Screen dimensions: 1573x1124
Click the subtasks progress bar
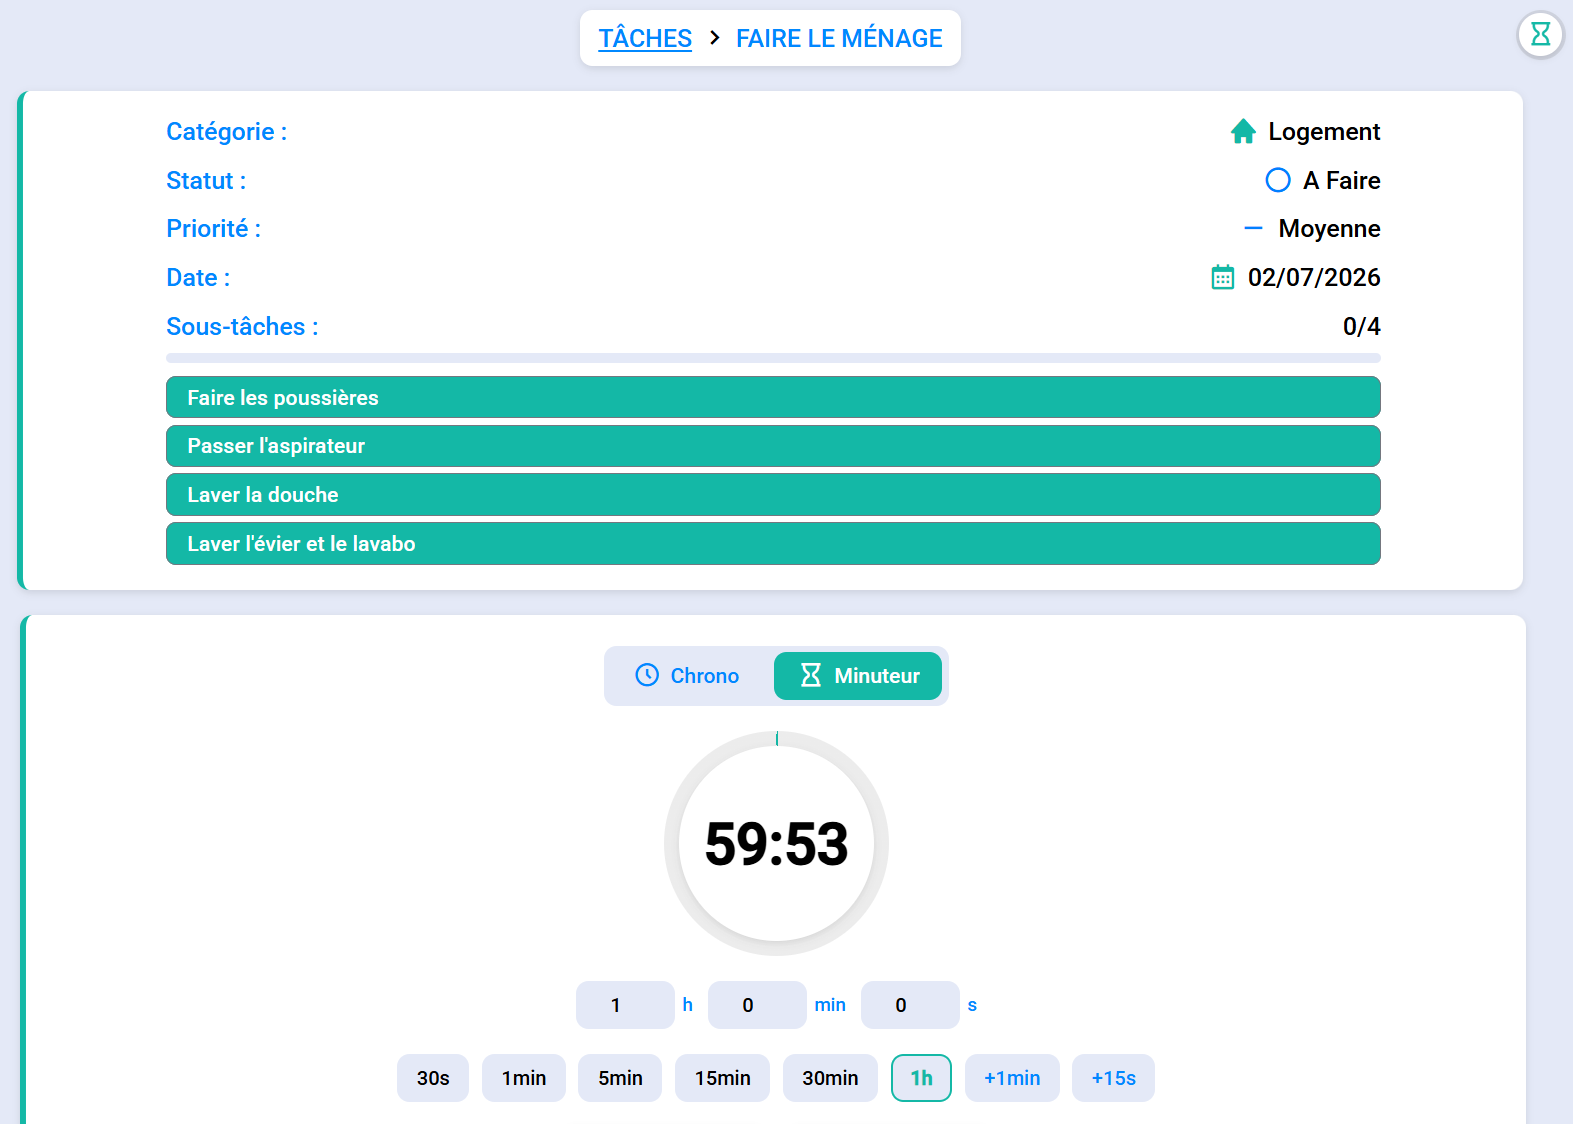pyautogui.click(x=773, y=358)
